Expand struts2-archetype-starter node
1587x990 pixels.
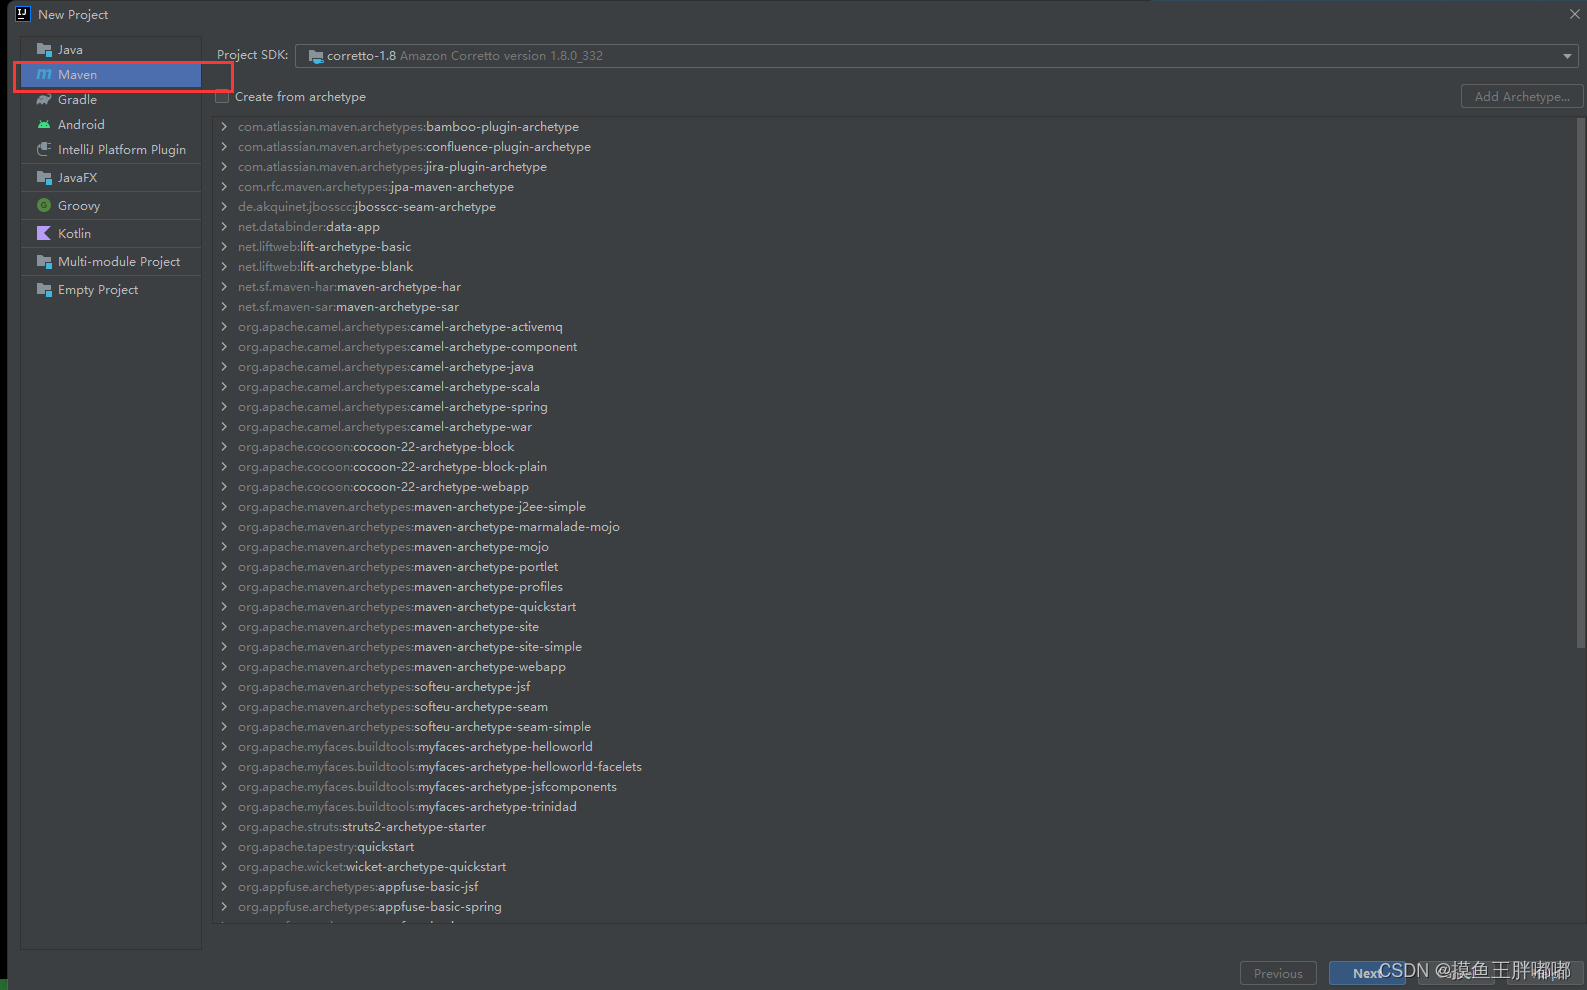pos(224,827)
